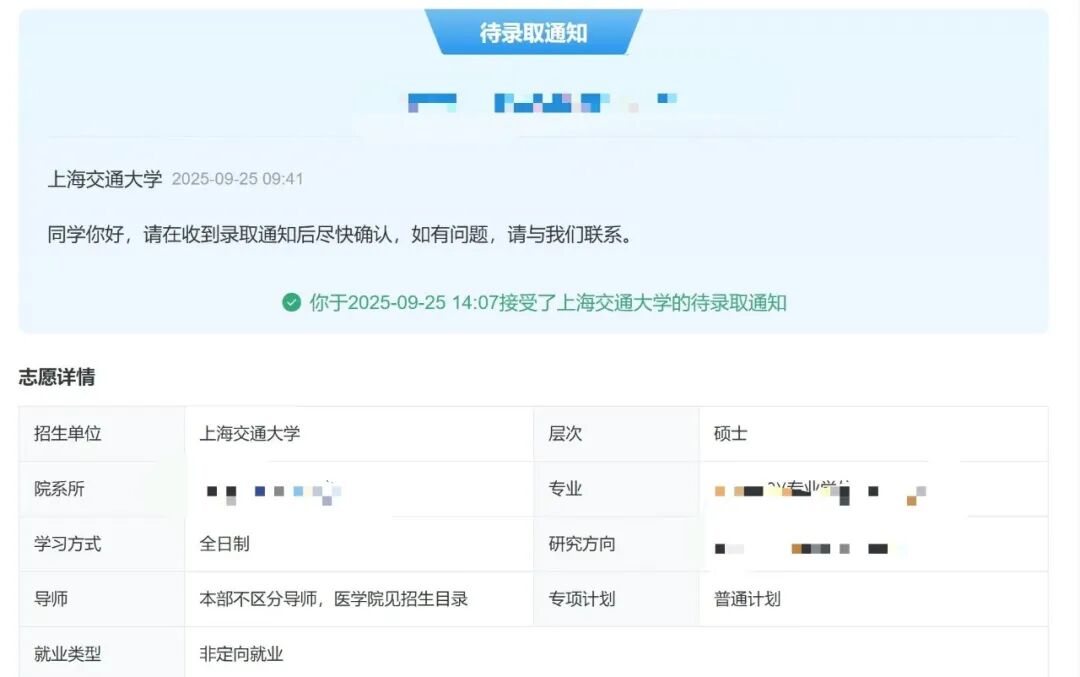Select the blurred university logo at top
Screen dimensions: 1080x677
coord(540,100)
